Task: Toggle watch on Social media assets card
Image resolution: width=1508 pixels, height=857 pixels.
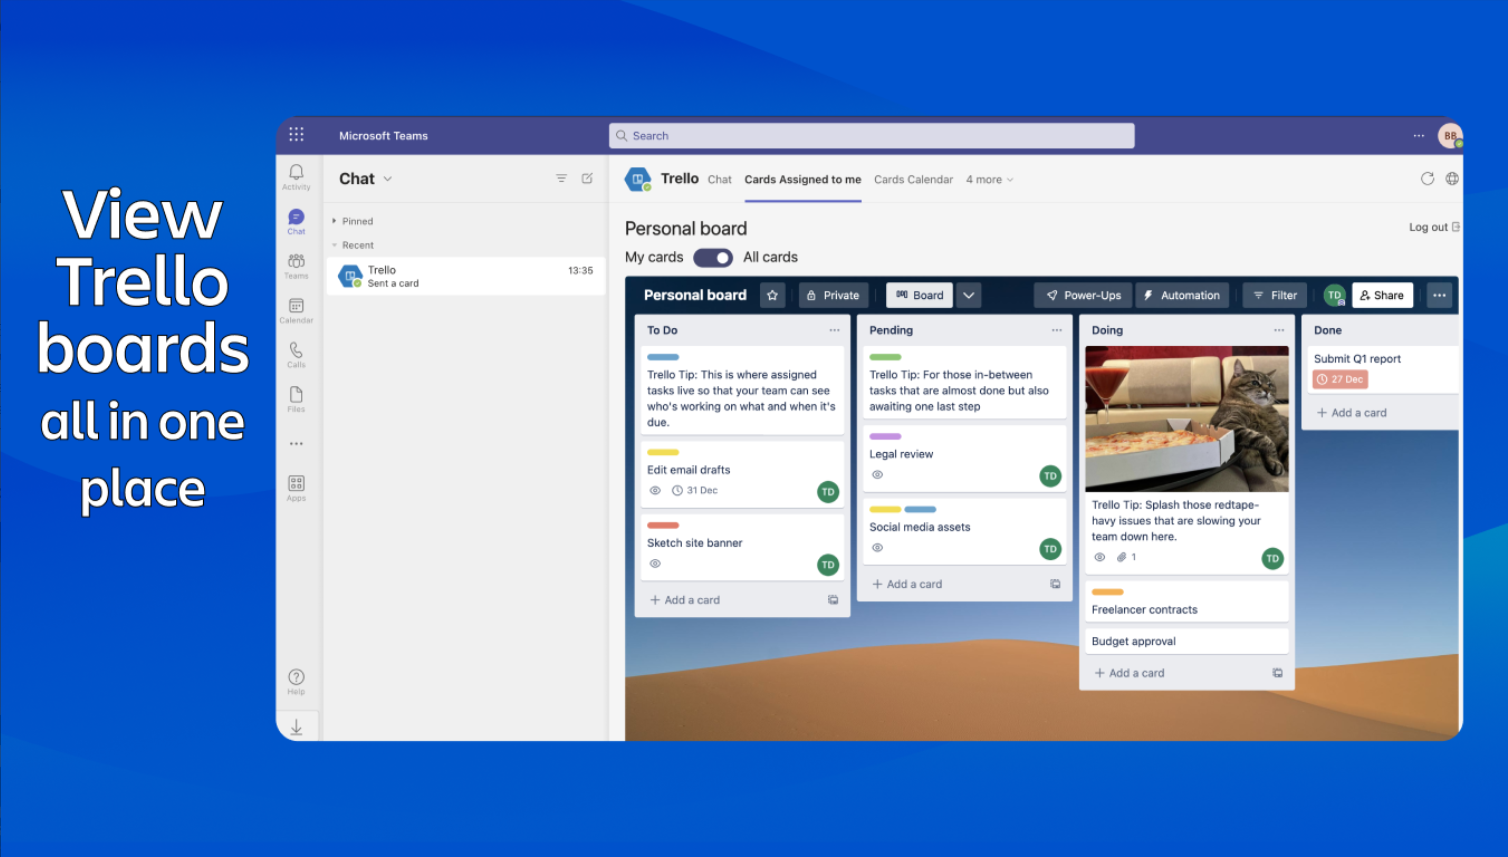Action: 877,548
